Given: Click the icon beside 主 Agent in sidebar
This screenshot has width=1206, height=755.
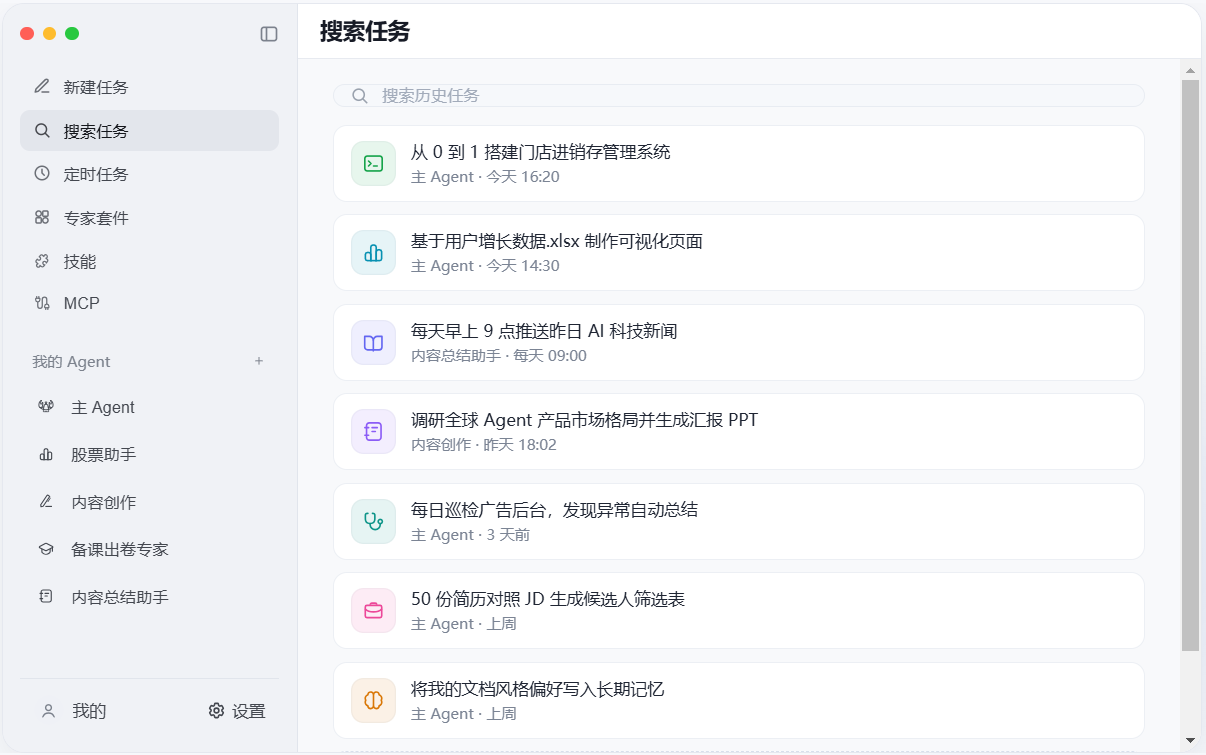Looking at the screenshot, I should pos(46,407).
